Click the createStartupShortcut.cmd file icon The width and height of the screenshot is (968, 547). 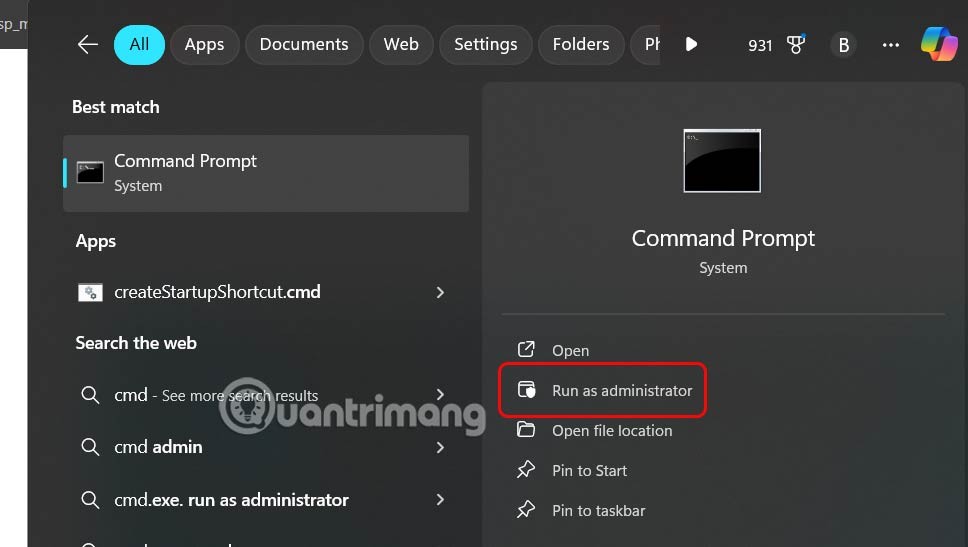[90, 293]
